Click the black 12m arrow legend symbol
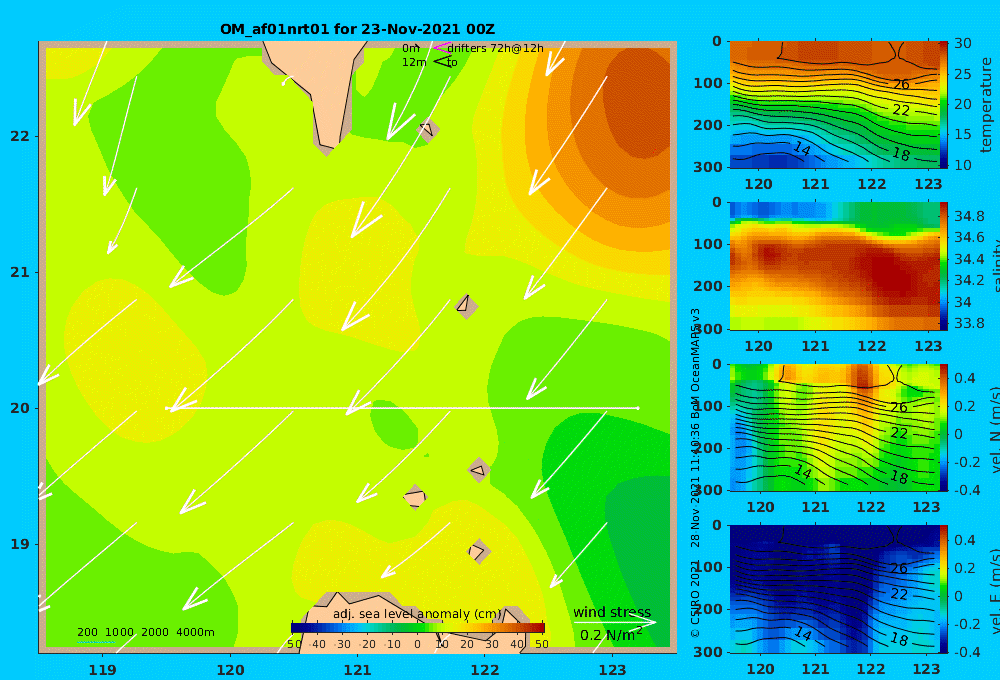Image resolution: width=1000 pixels, height=680 pixels. point(442,61)
